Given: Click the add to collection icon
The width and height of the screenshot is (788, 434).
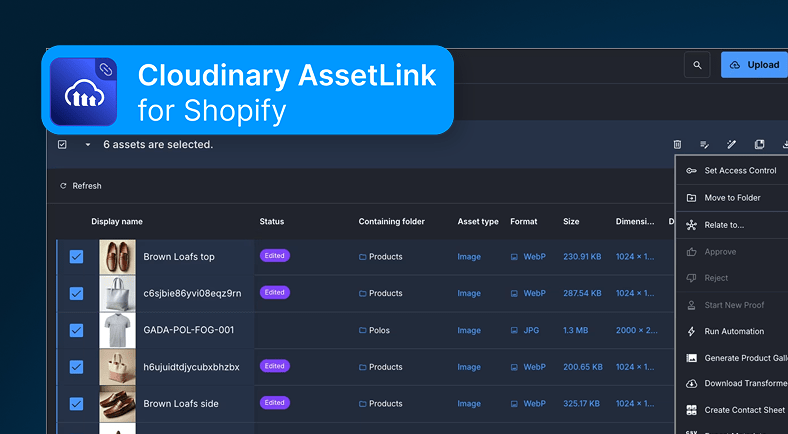Looking at the screenshot, I should (x=759, y=145).
